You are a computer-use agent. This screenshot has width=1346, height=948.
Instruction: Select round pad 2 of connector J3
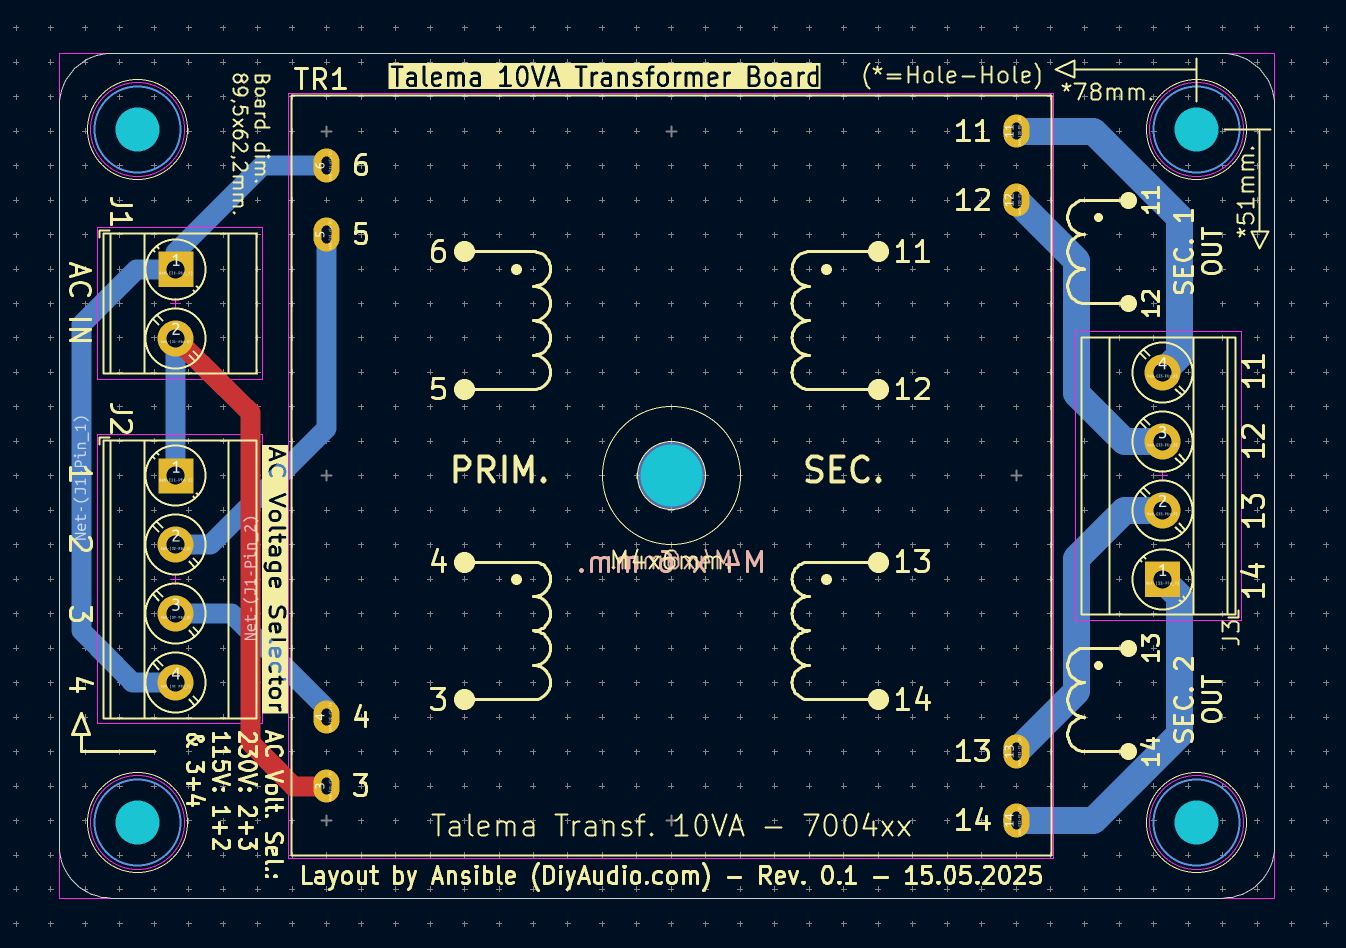(x=1162, y=510)
